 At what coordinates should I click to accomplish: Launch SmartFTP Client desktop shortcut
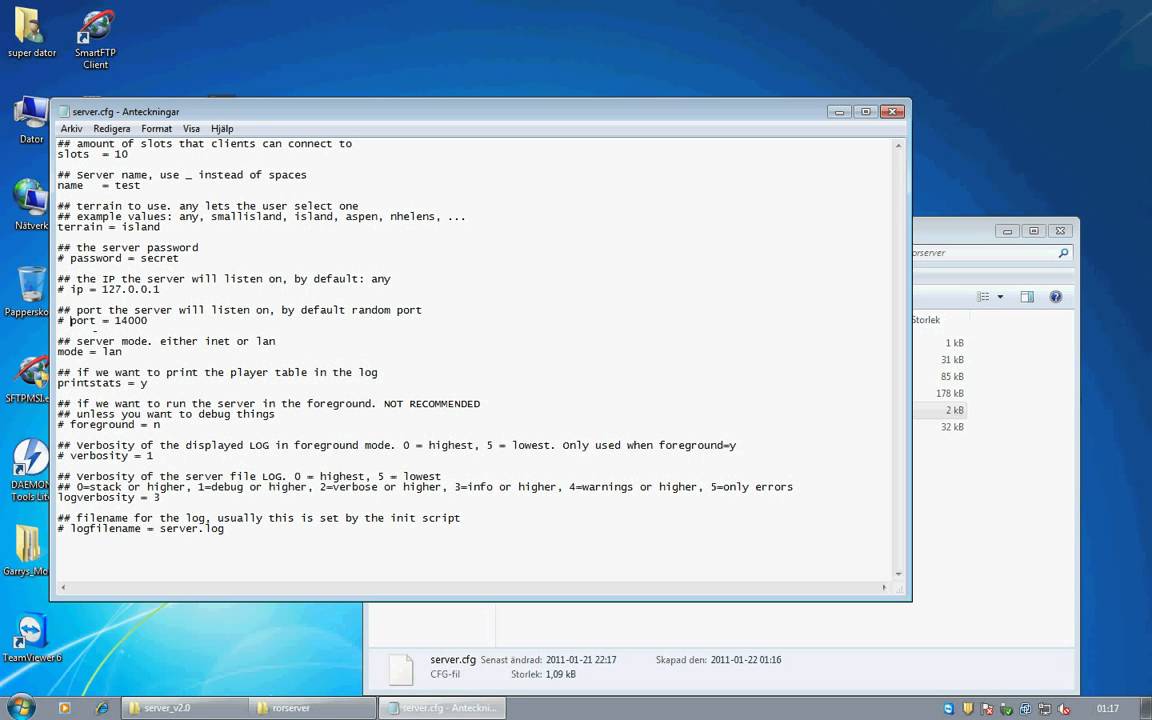click(x=96, y=38)
